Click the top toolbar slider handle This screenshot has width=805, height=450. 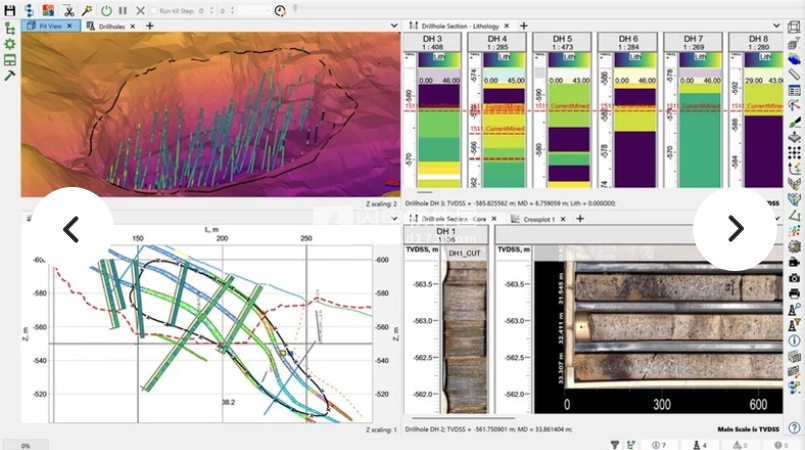[x=295, y=8]
